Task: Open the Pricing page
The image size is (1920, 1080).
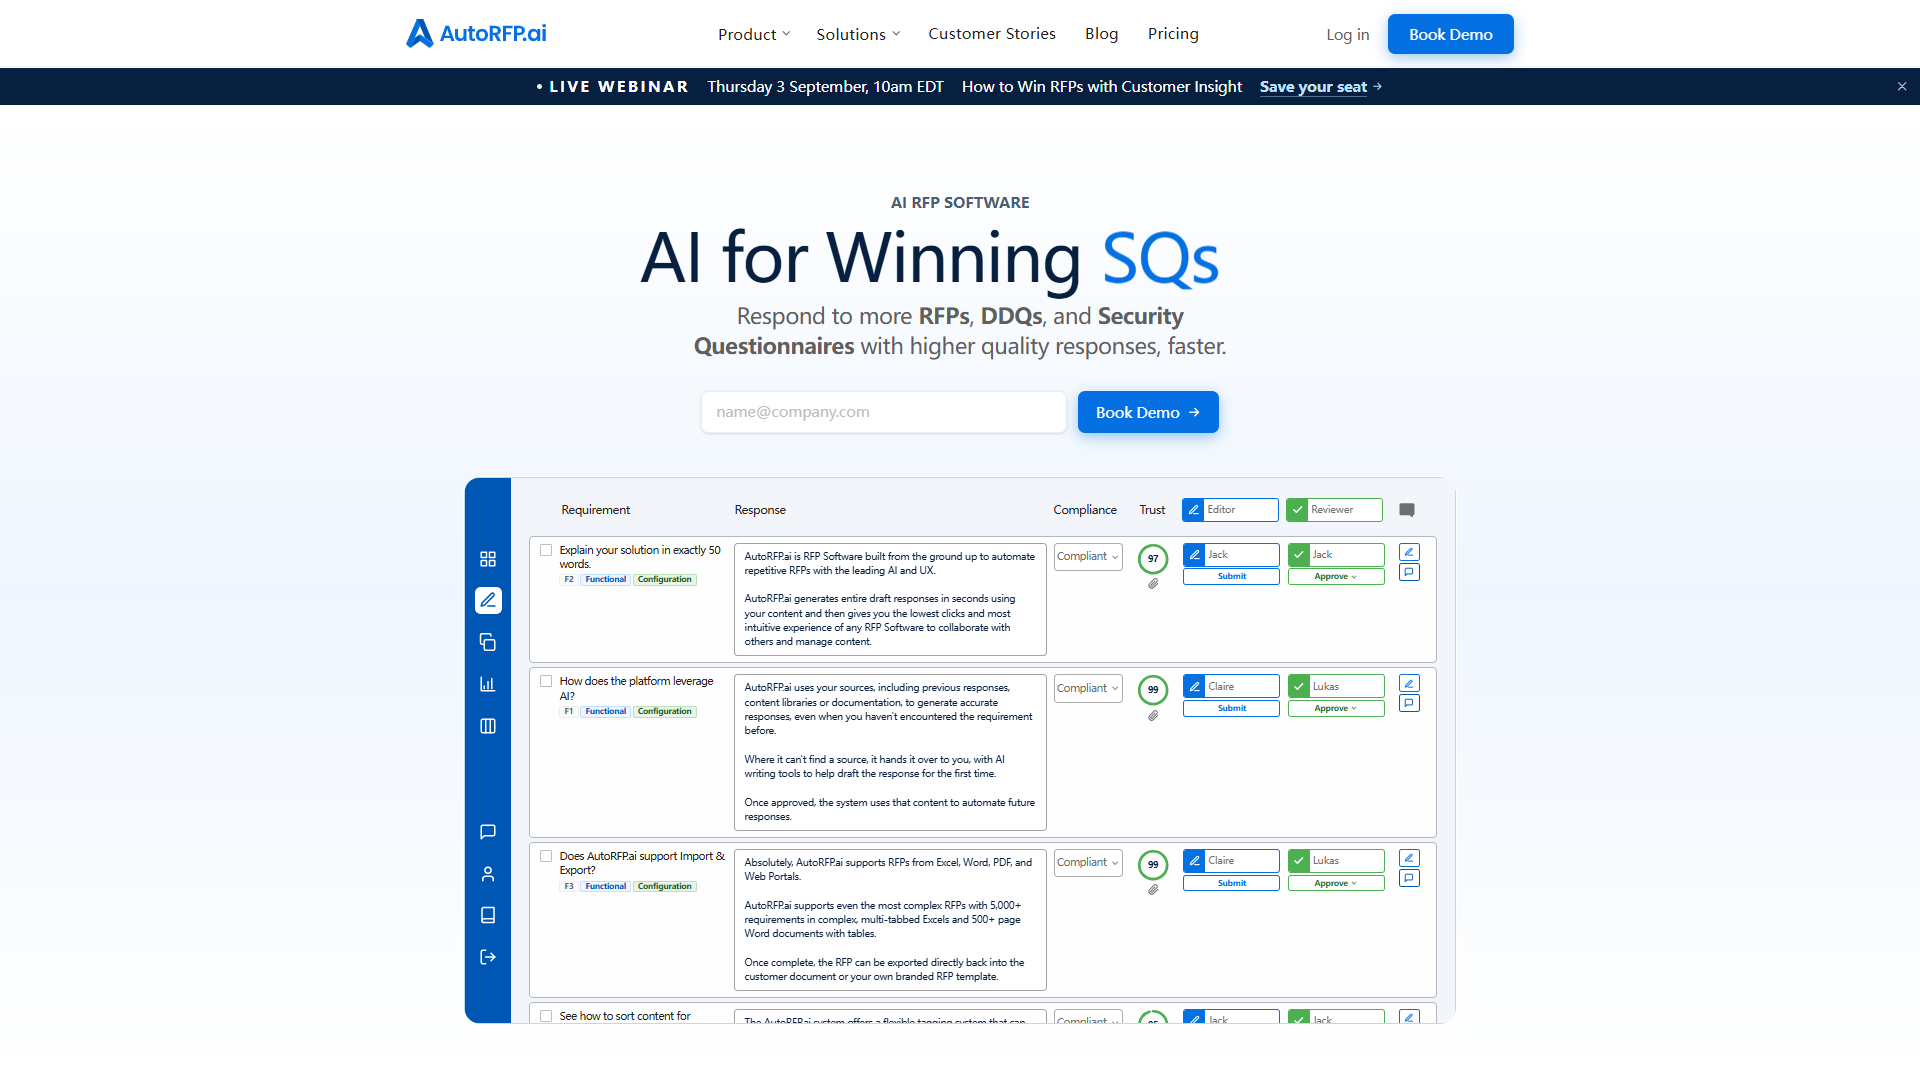Action: coord(1173,34)
